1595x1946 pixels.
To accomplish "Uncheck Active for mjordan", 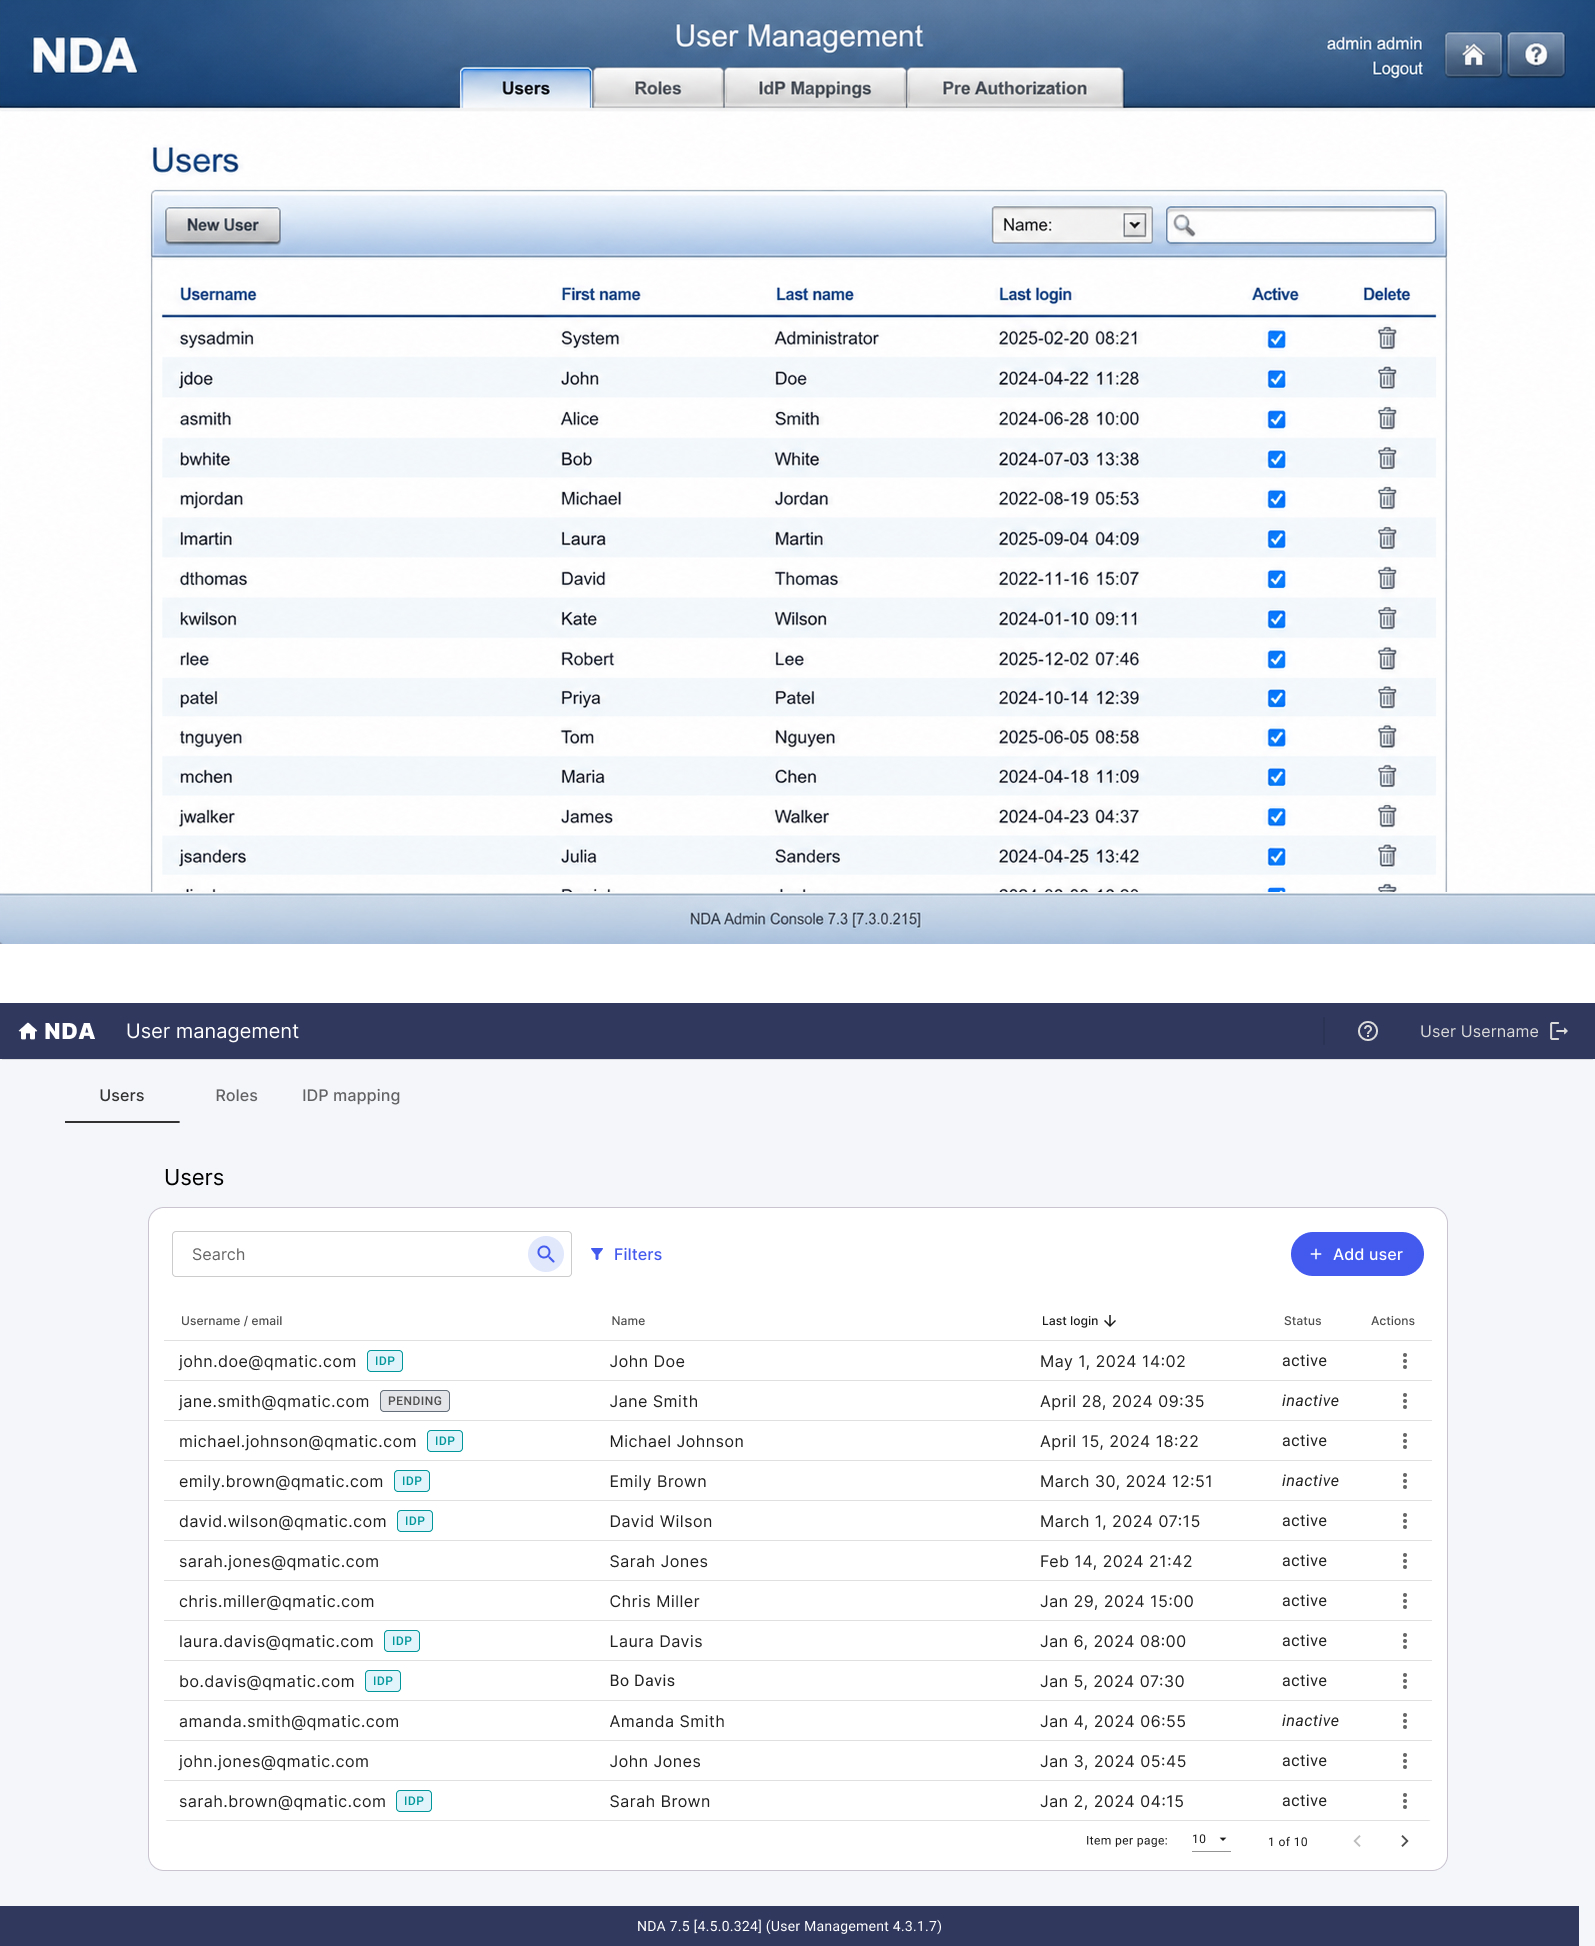I will tap(1277, 499).
